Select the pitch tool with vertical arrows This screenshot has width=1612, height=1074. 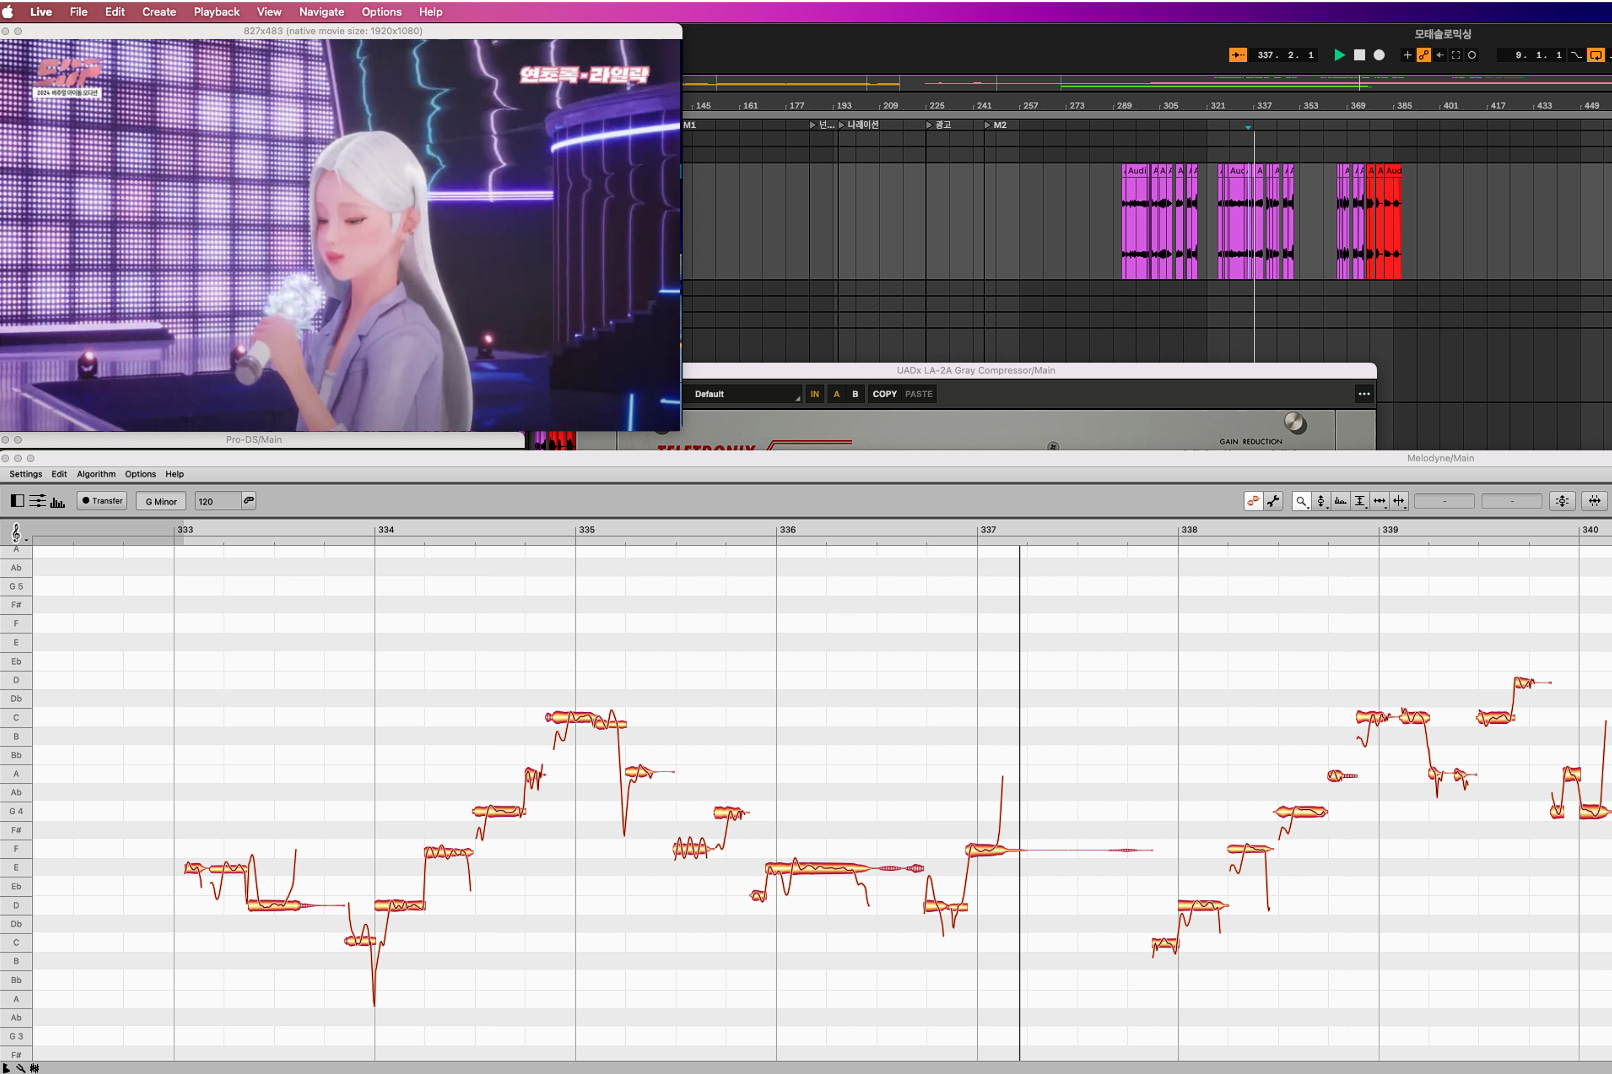click(x=1321, y=501)
